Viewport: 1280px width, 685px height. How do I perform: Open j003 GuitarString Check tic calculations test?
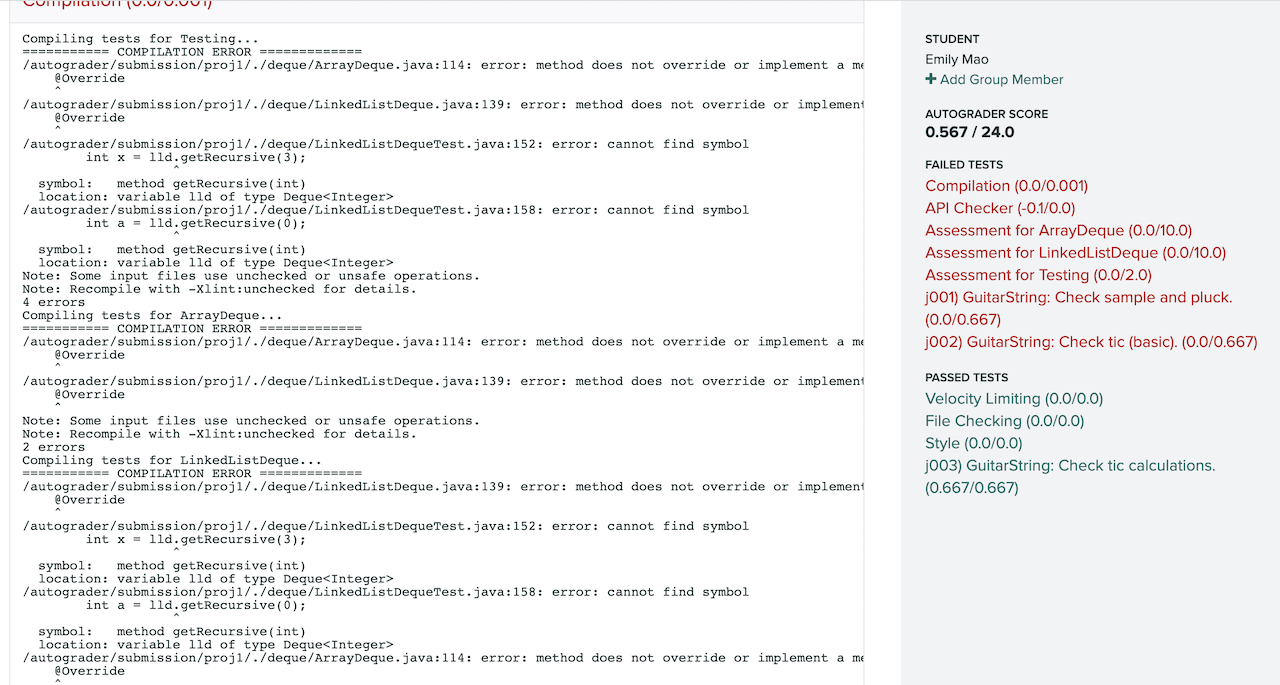[1070, 465]
